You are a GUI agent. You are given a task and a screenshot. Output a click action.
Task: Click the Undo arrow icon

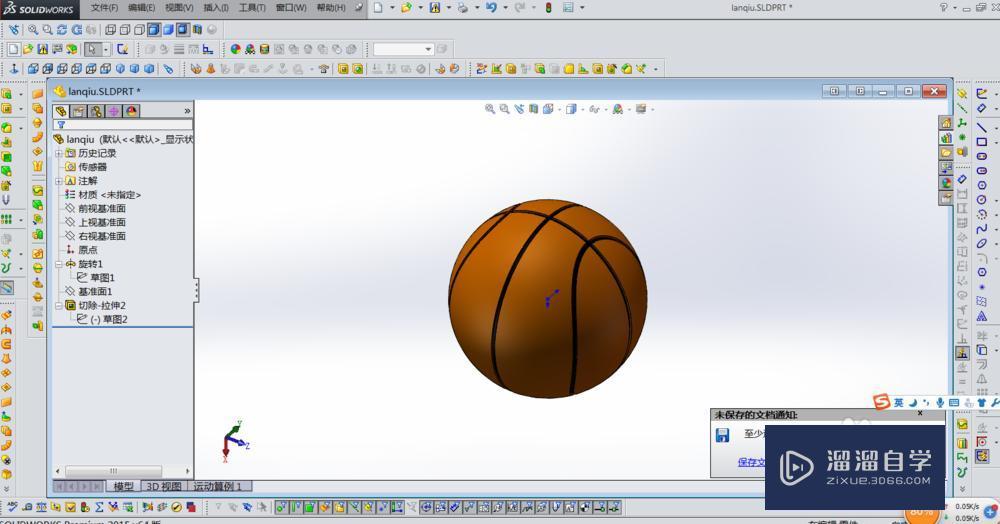[x=490, y=8]
